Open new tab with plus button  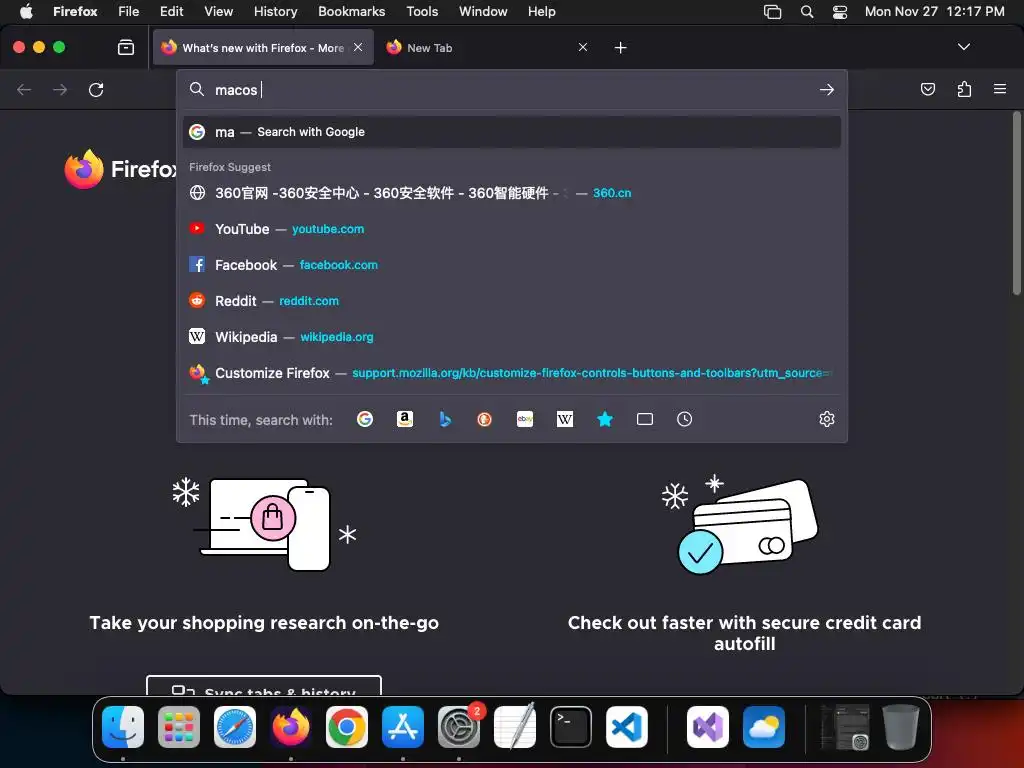point(620,48)
